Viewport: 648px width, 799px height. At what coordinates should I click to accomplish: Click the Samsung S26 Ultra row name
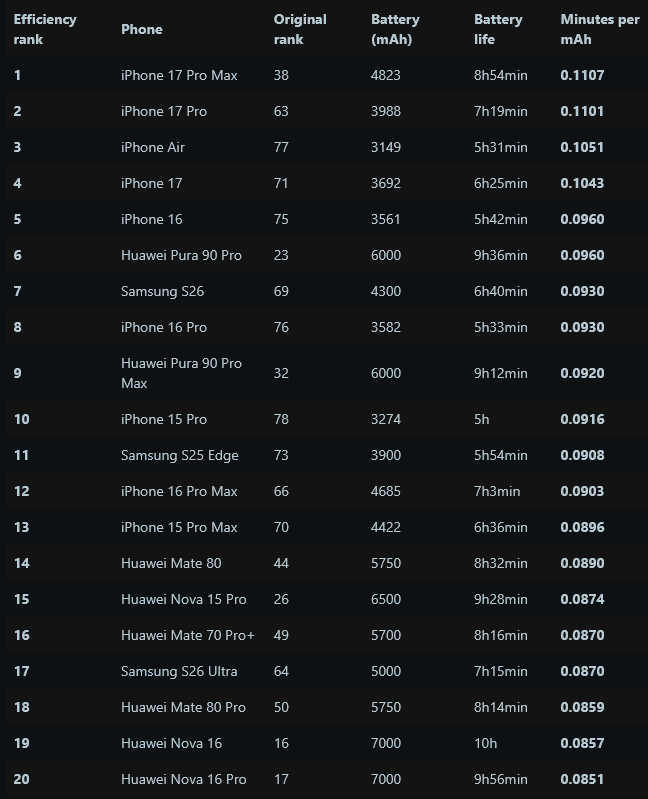click(x=179, y=671)
